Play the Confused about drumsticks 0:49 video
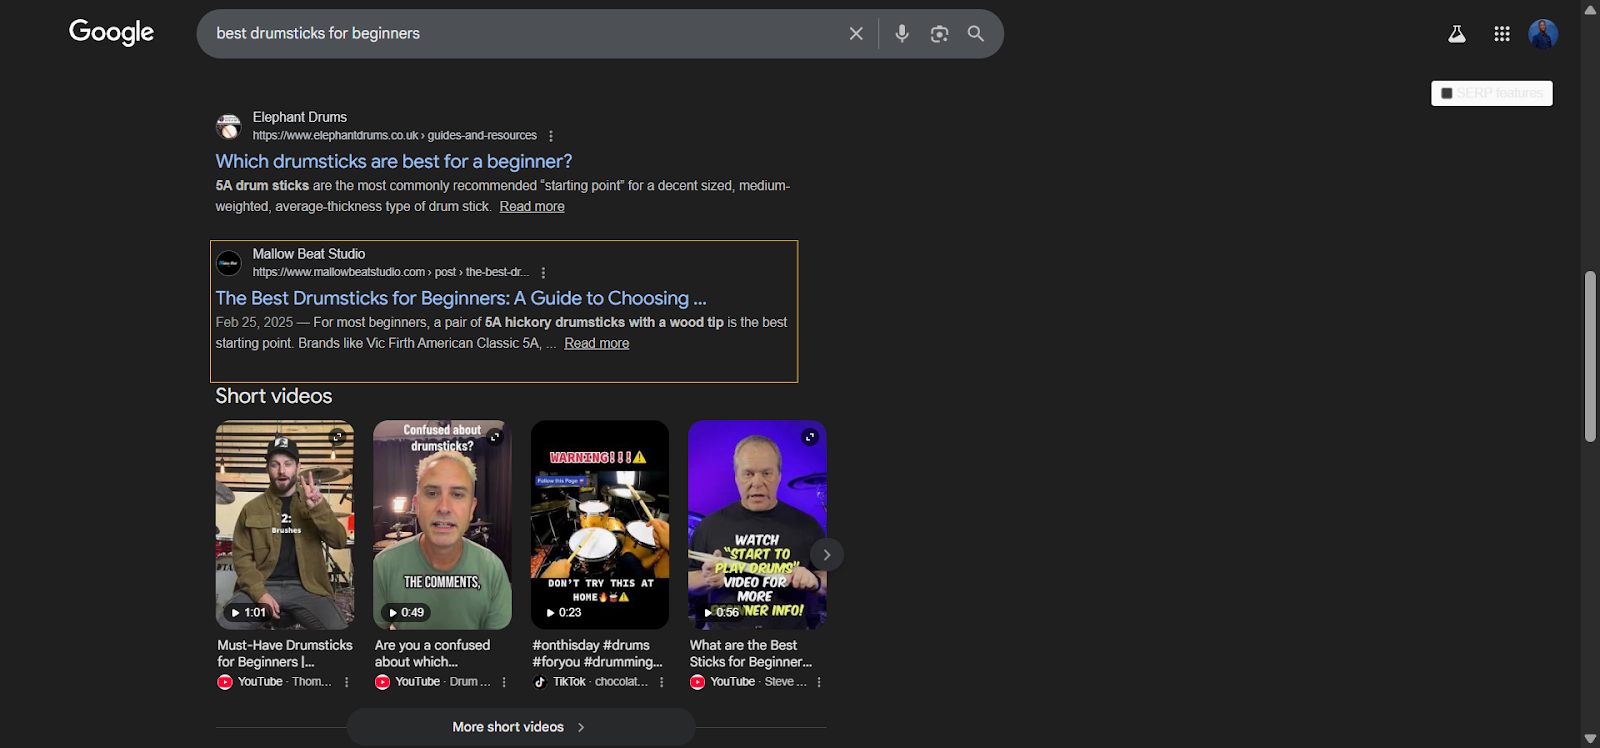Screen dimensions: 1600x748 tap(442, 525)
